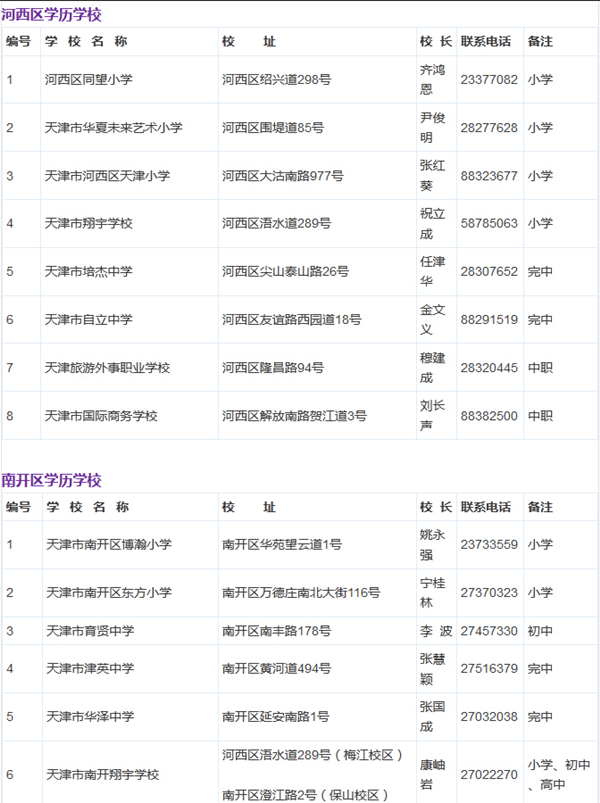Screen dimensions: 600x803
Task: Click the 小学、初中、高中 remark cell
Action: [559, 774]
